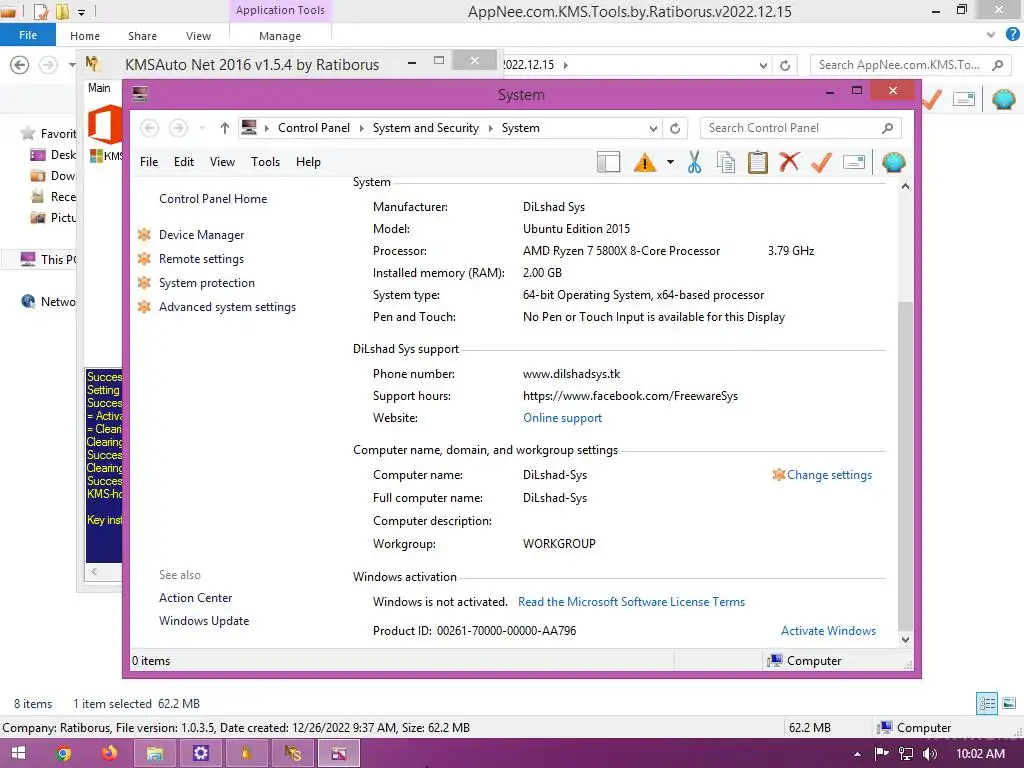1024x768 pixels.
Task: Click Activate Windows link
Action: (x=828, y=631)
